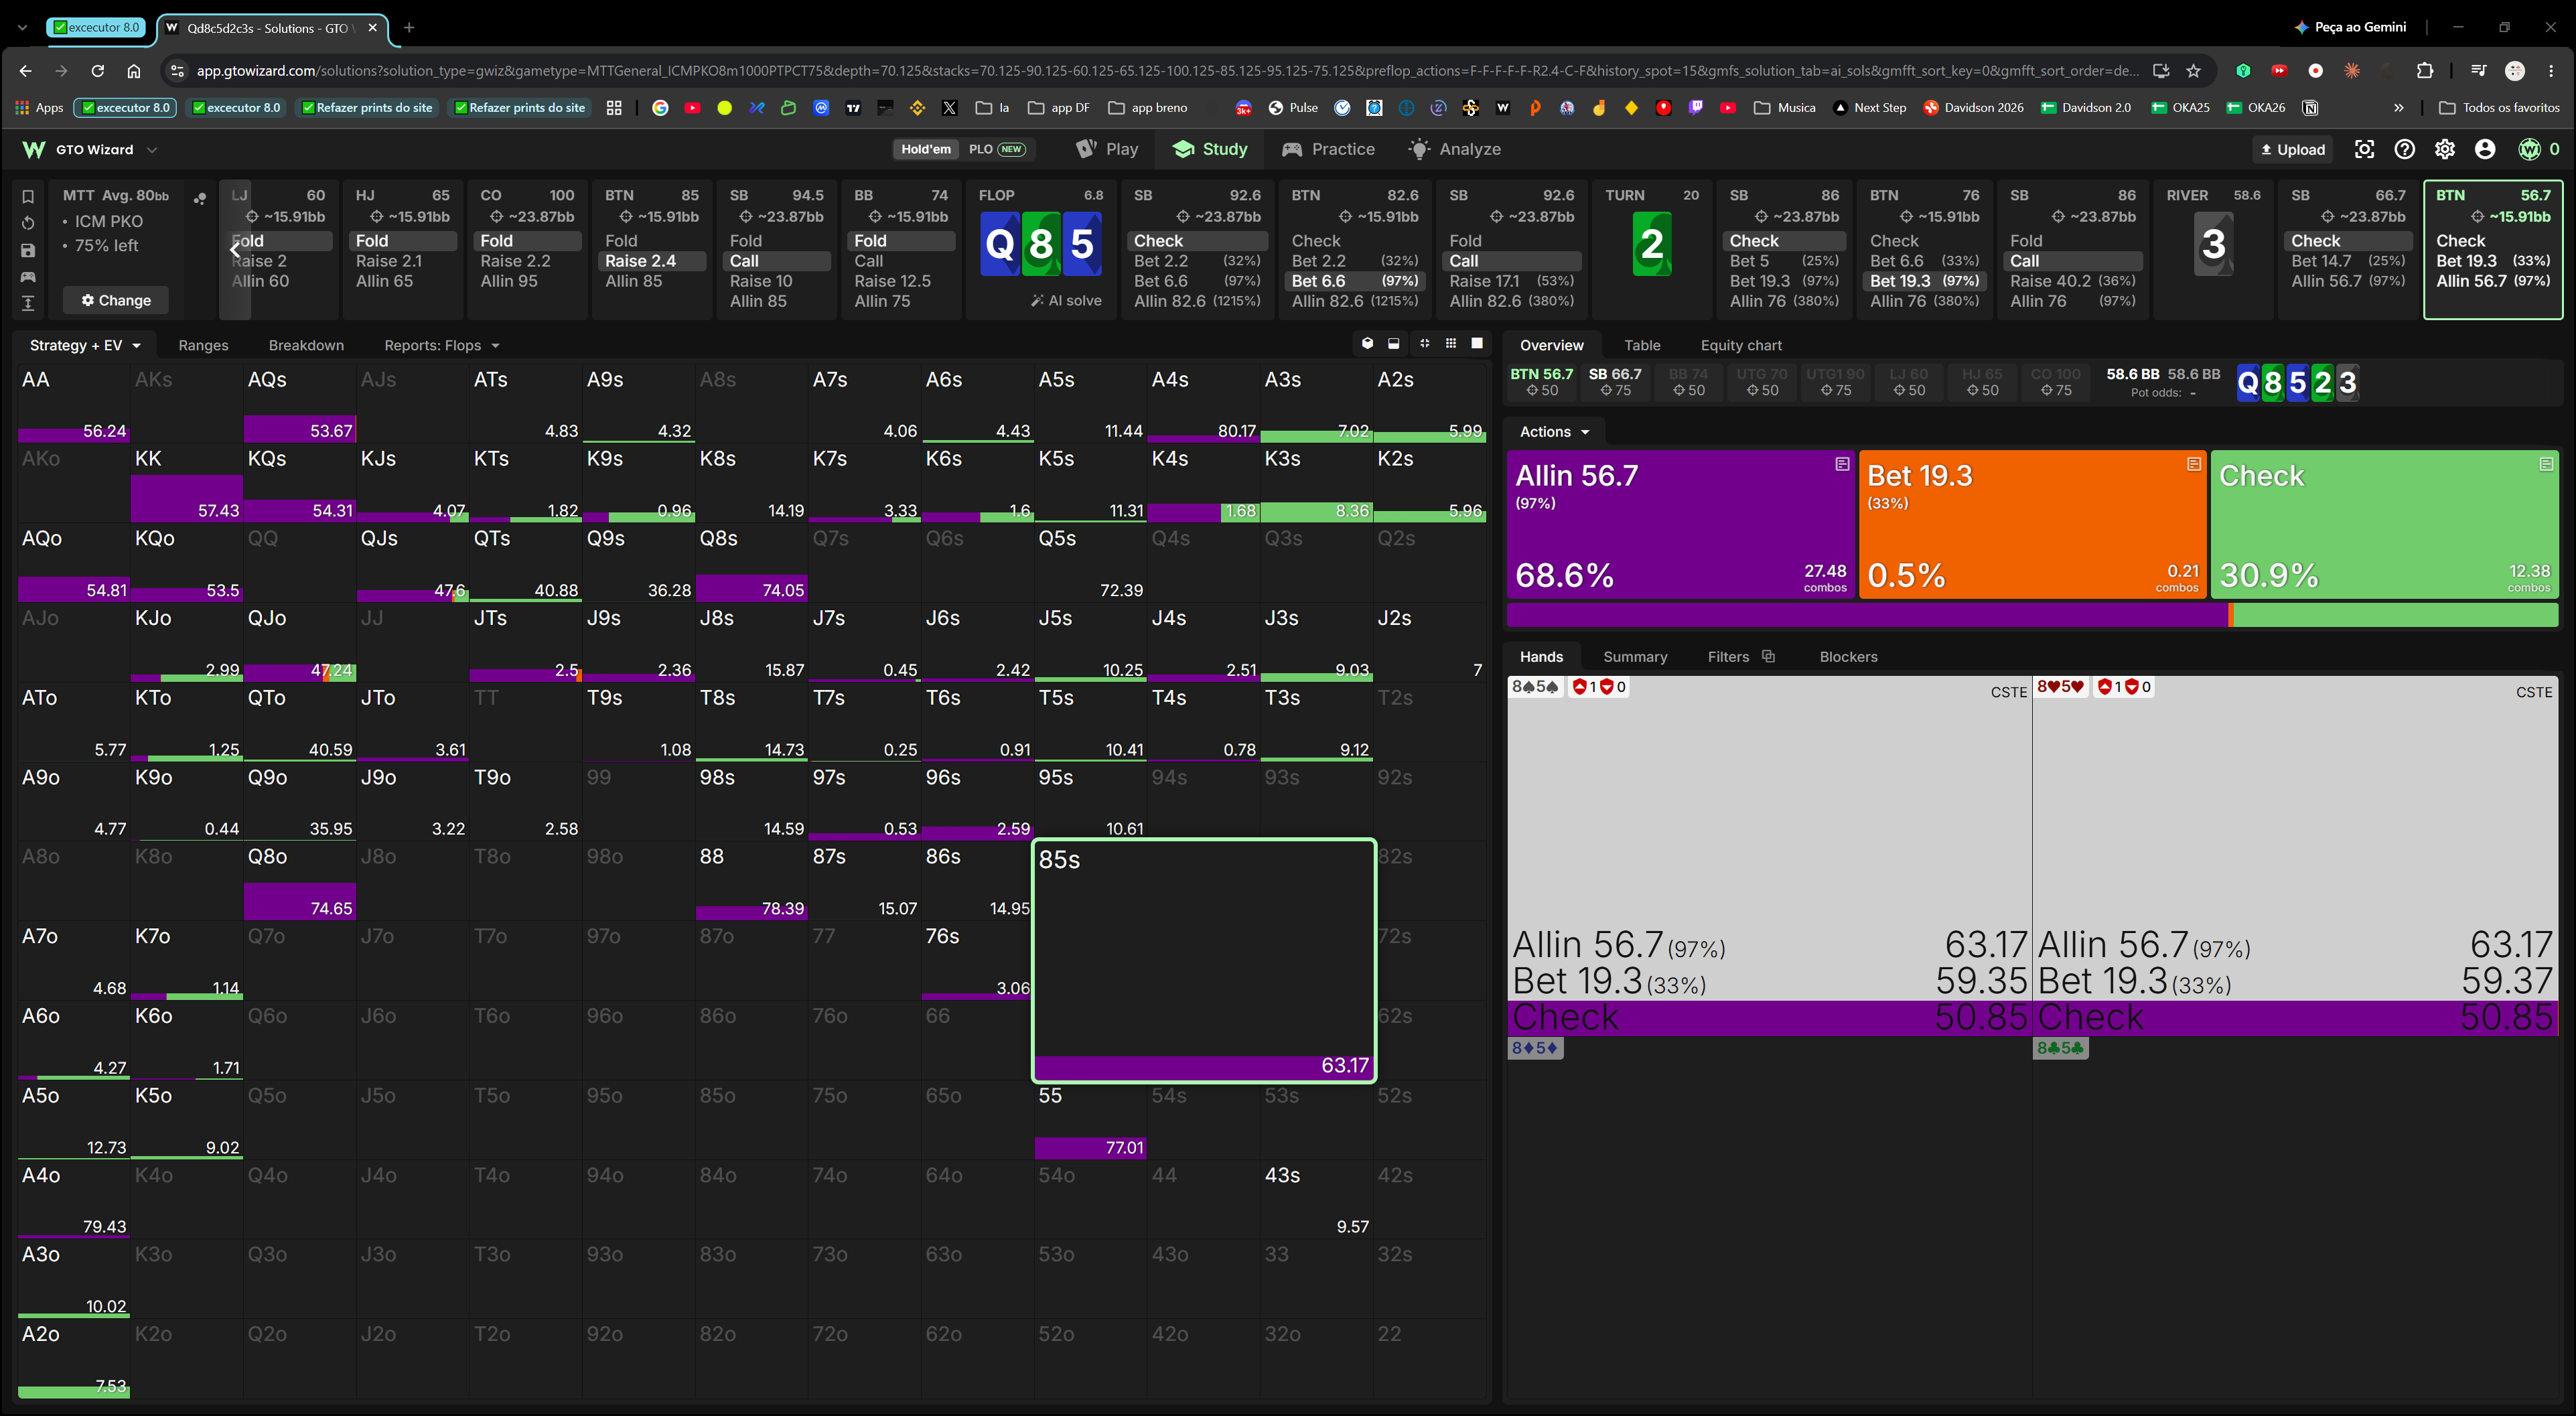Click the copy icon next to Filters

click(1768, 656)
